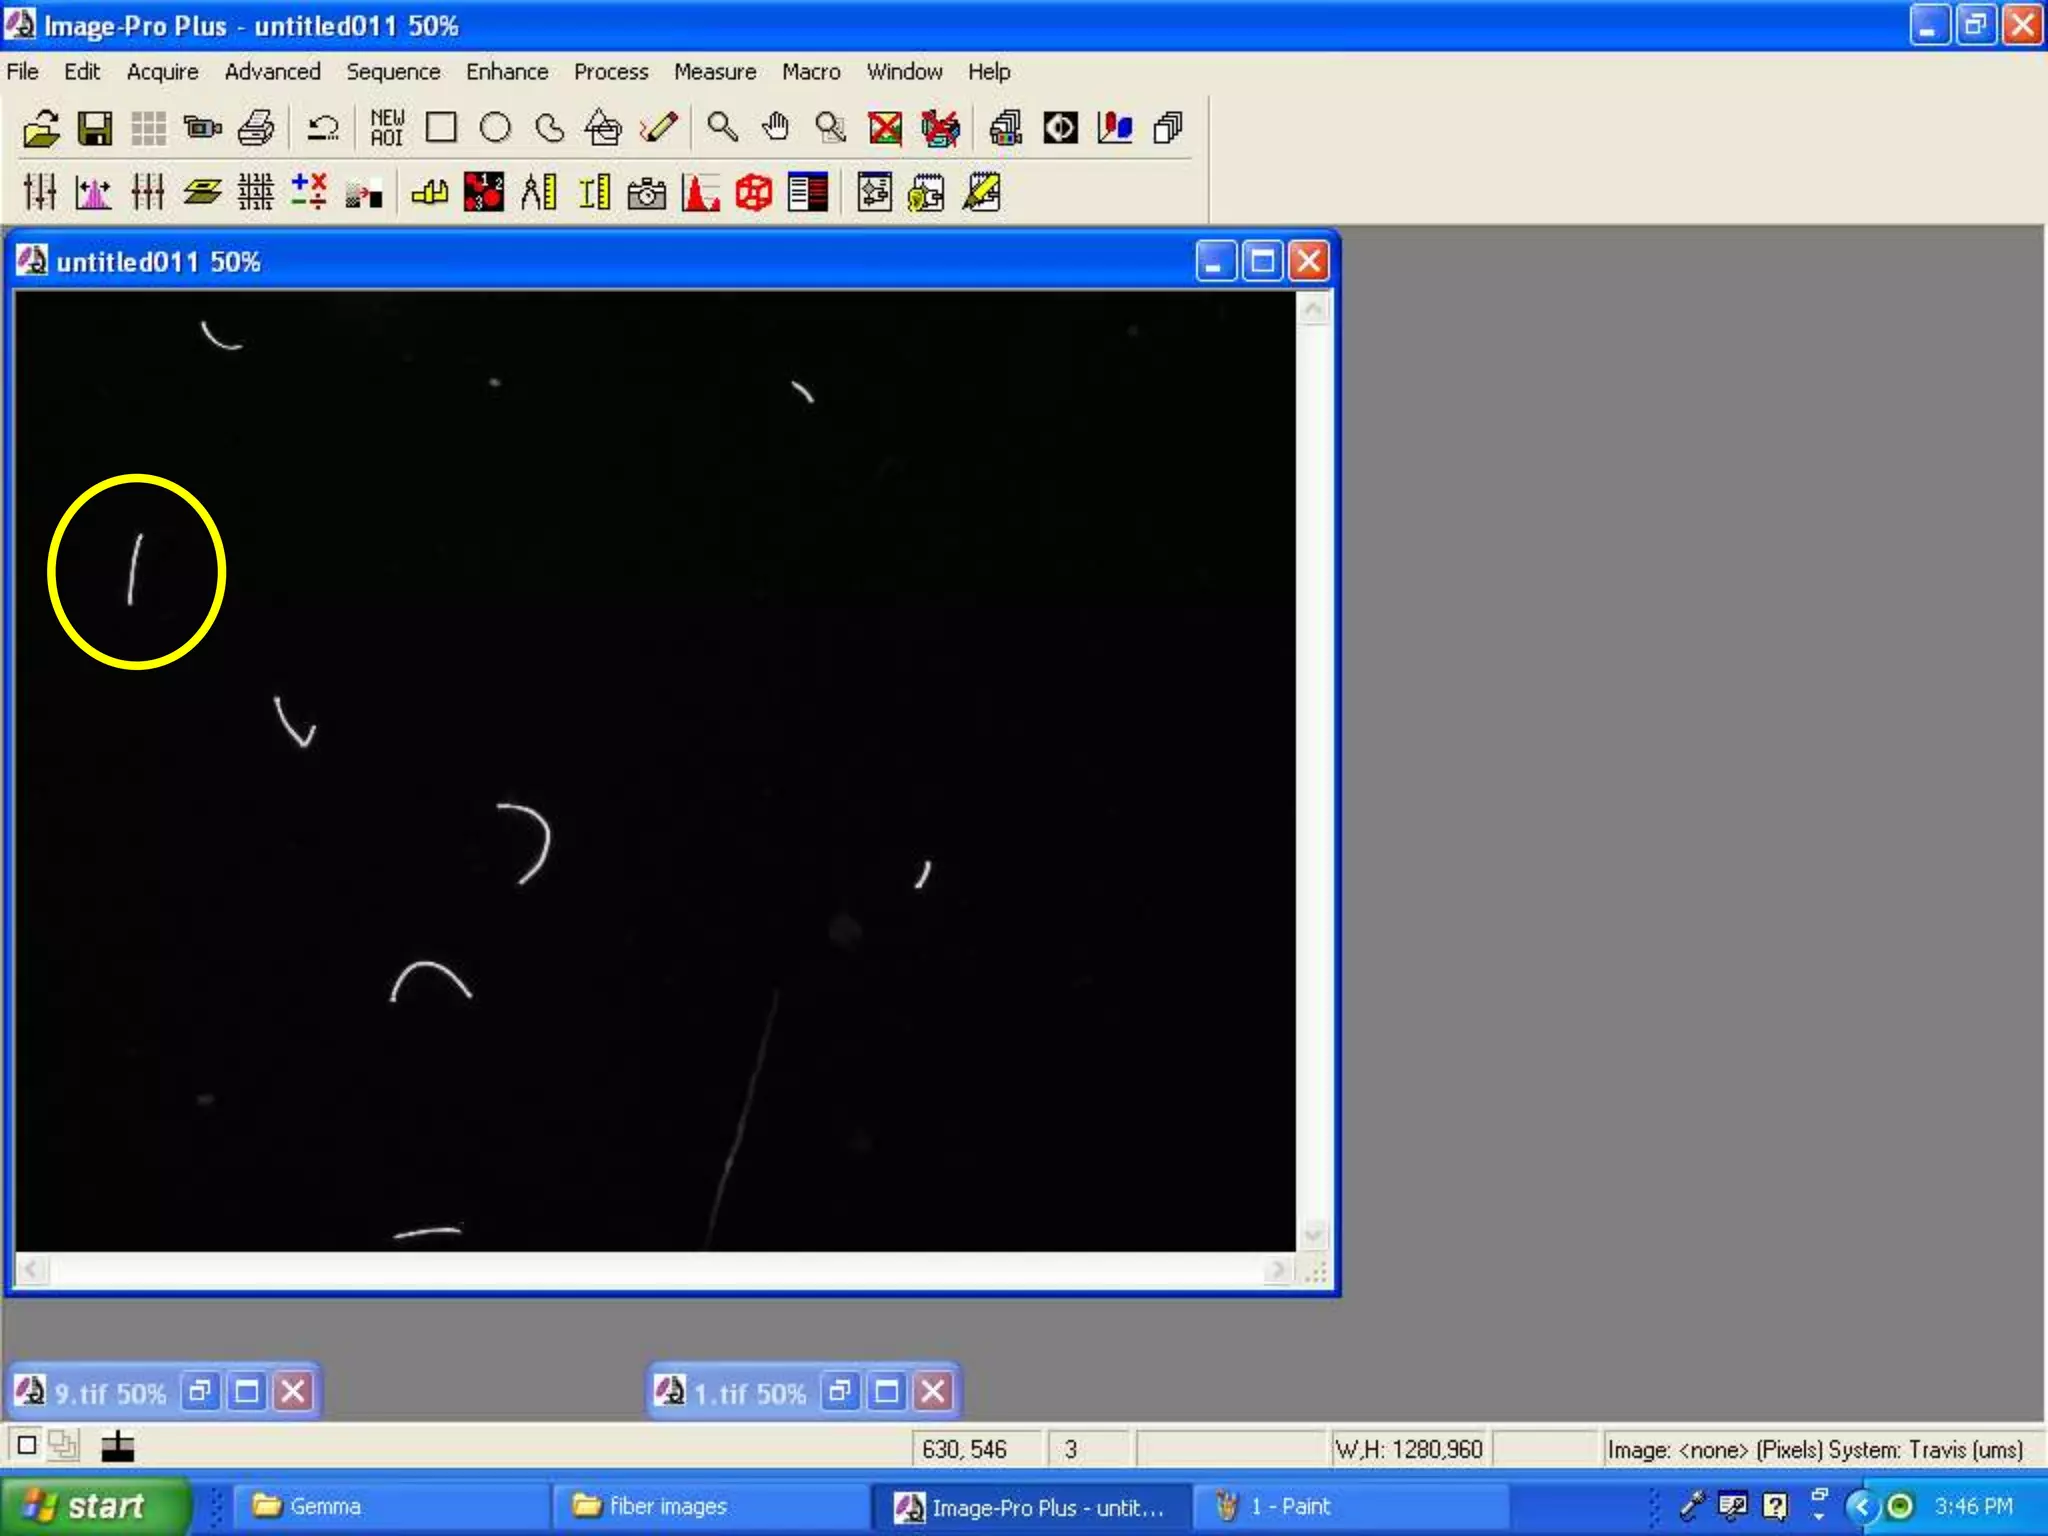Choose the magnifying glass Zoom tool
This screenshot has height=1536, width=2048.
[x=722, y=128]
